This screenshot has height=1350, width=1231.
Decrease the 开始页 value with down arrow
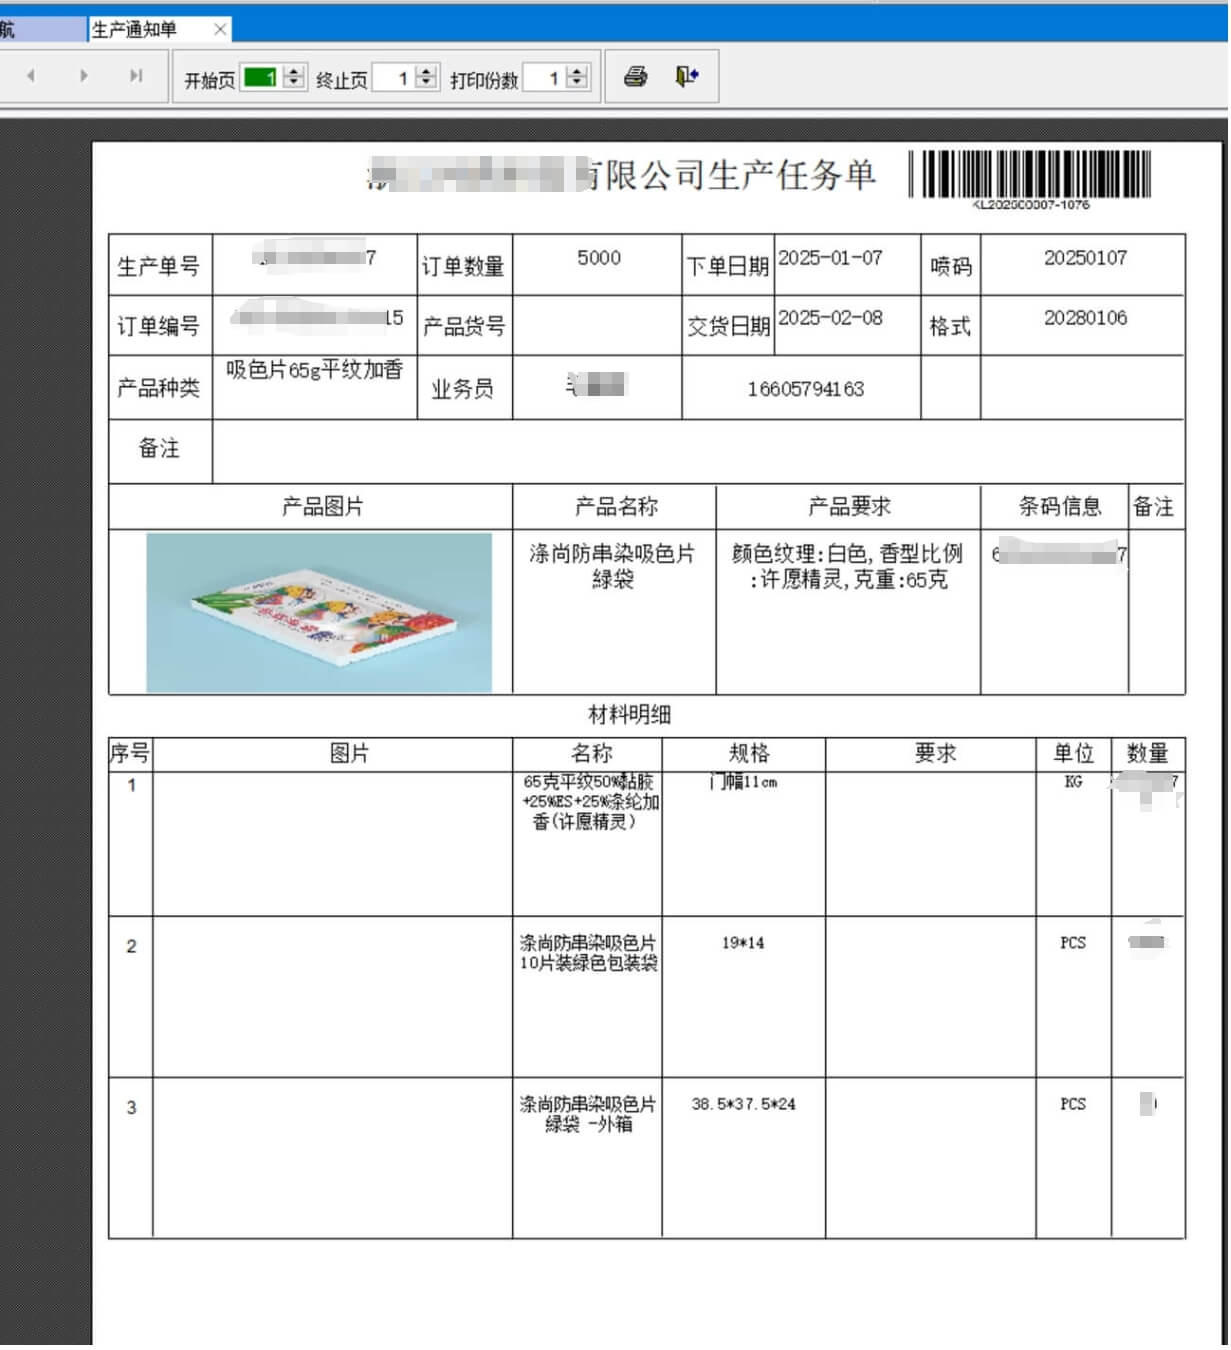[x=294, y=83]
